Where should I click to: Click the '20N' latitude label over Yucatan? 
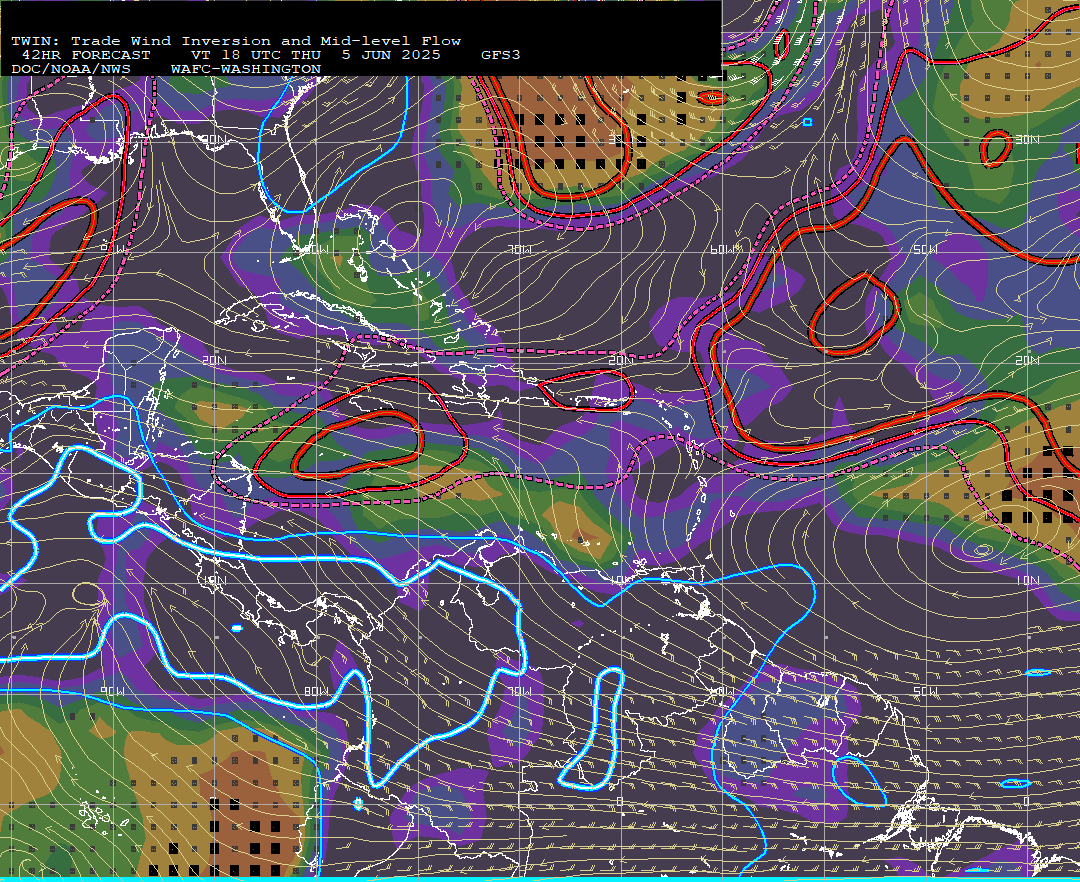[214, 360]
